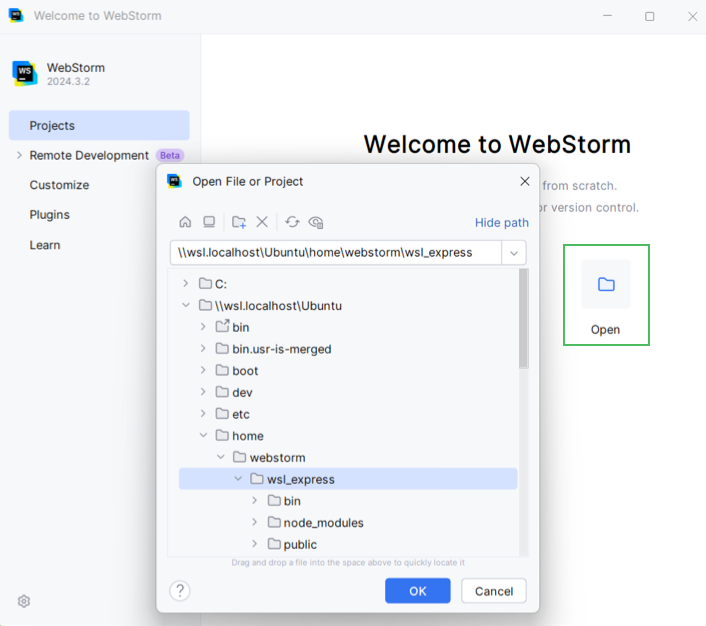
Task: Open the Customize sidebar item
Action: [x=59, y=185]
